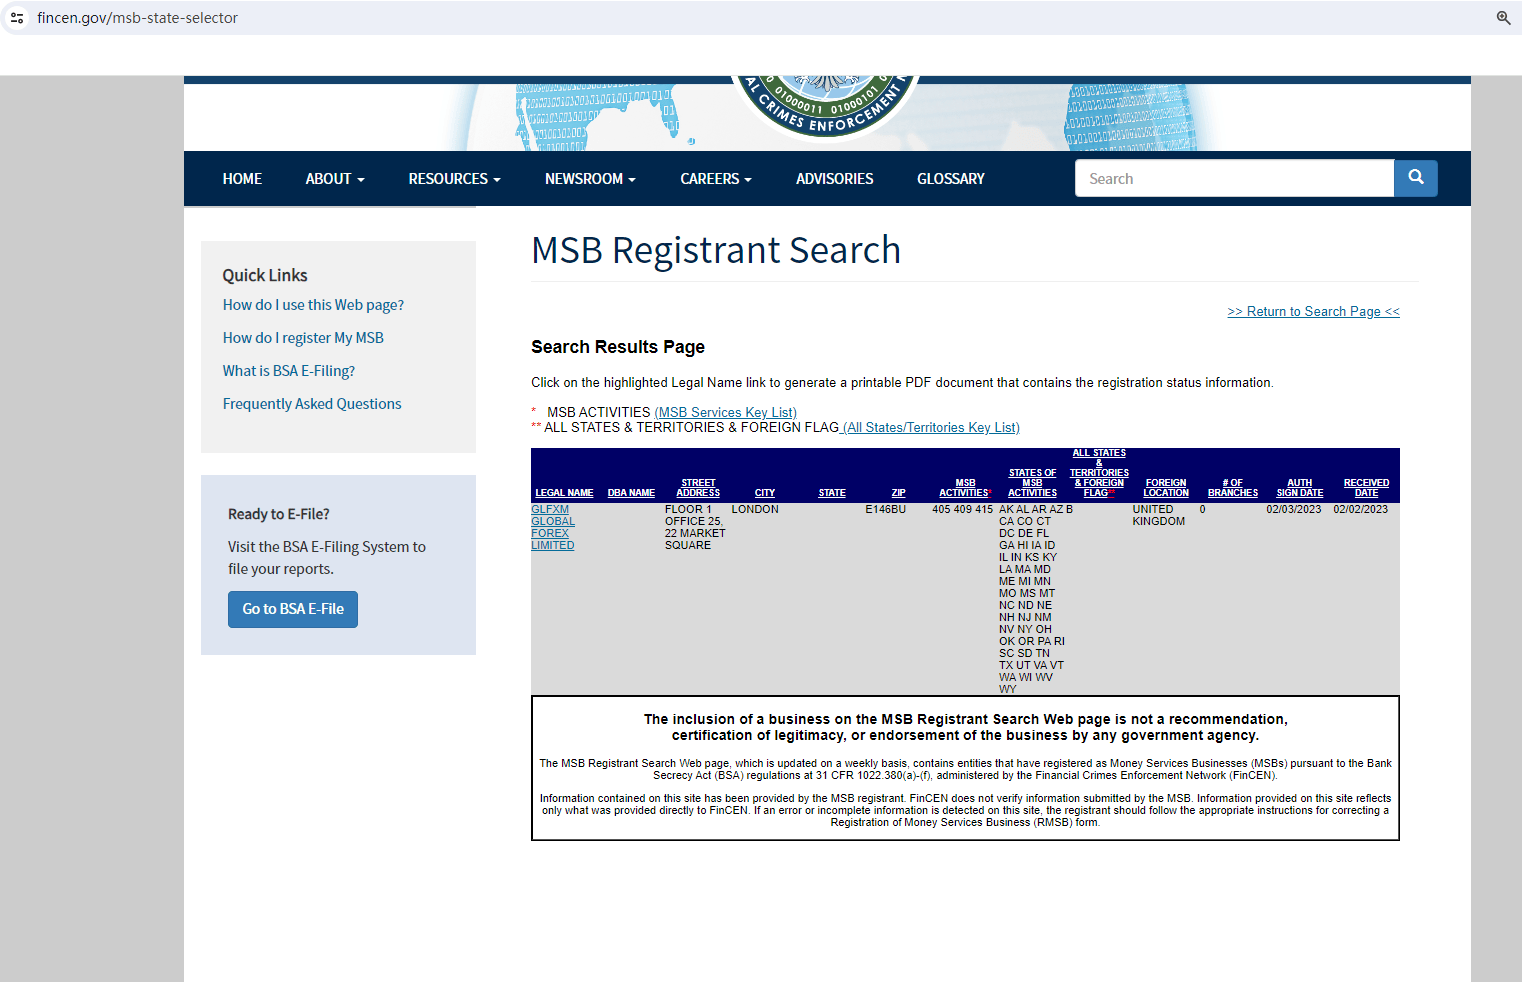Sort by STREET ADDRESS column header
The image size is (1522, 982).
698,488
